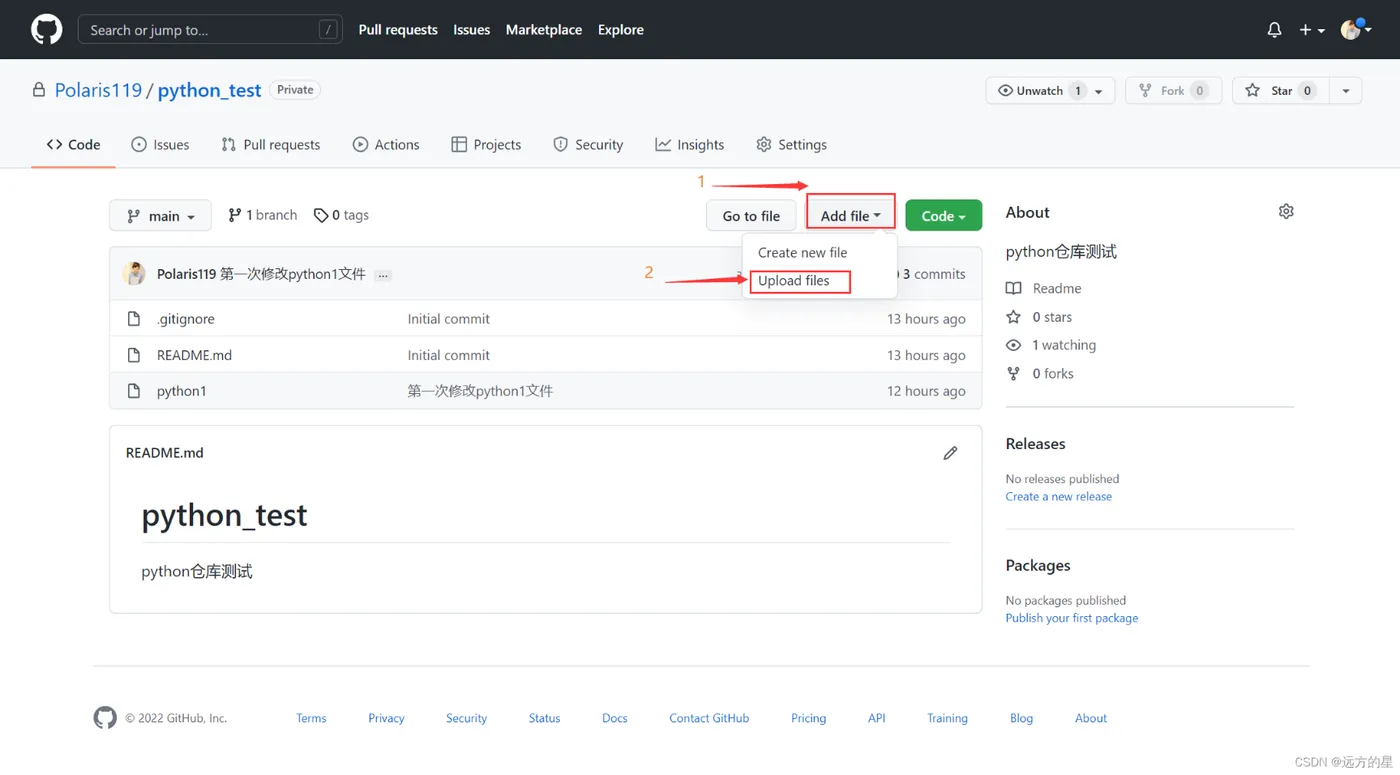Open the Packages heading link
The width and height of the screenshot is (1400, 775).
coord(1038,566)
